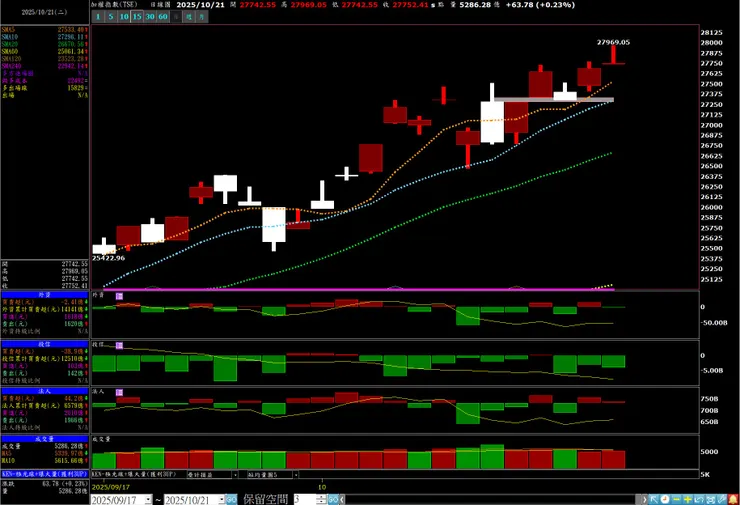Viewport: 740px width, 505px height.
Task: Click the 保留空間 number input field
Action: pos(305,499)
